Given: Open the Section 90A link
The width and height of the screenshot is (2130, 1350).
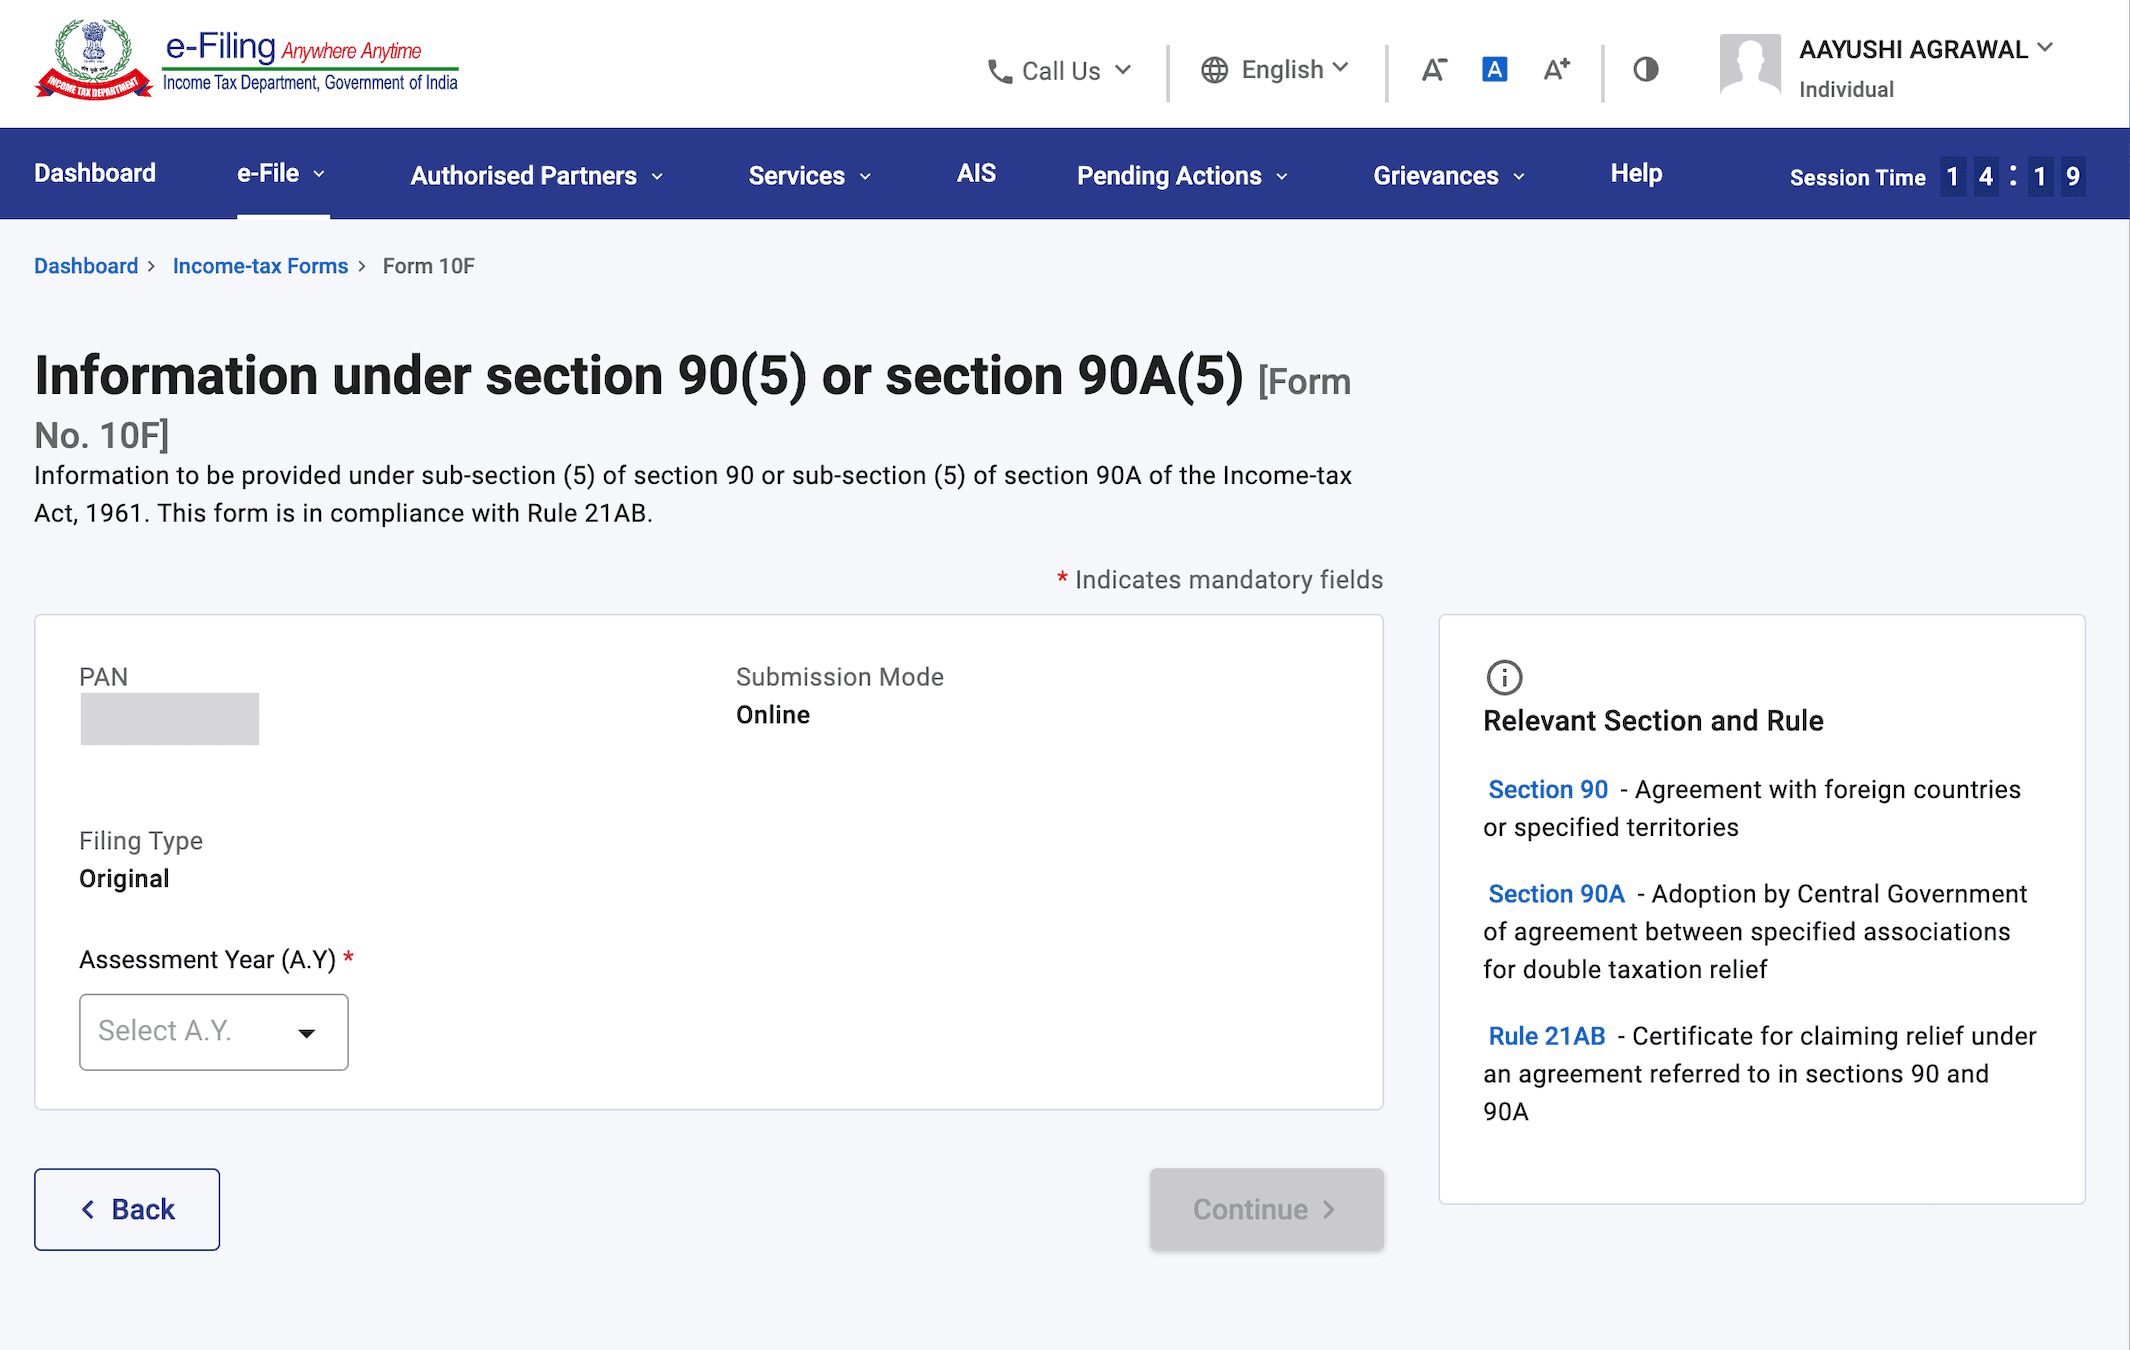Looking at the screenshot, I should click(x=1555, y=894).
